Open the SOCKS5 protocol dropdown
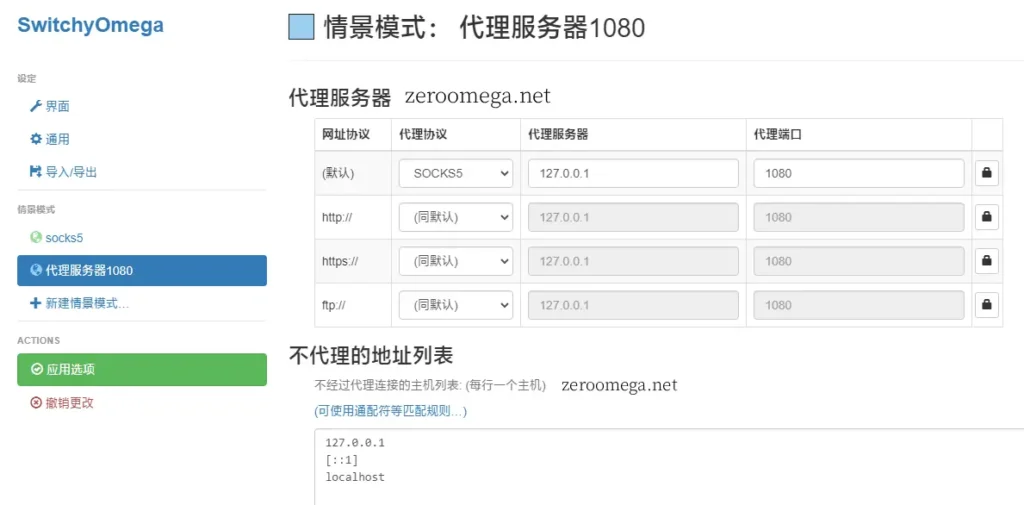1024x505 pixels. click(x=455, y=173)
